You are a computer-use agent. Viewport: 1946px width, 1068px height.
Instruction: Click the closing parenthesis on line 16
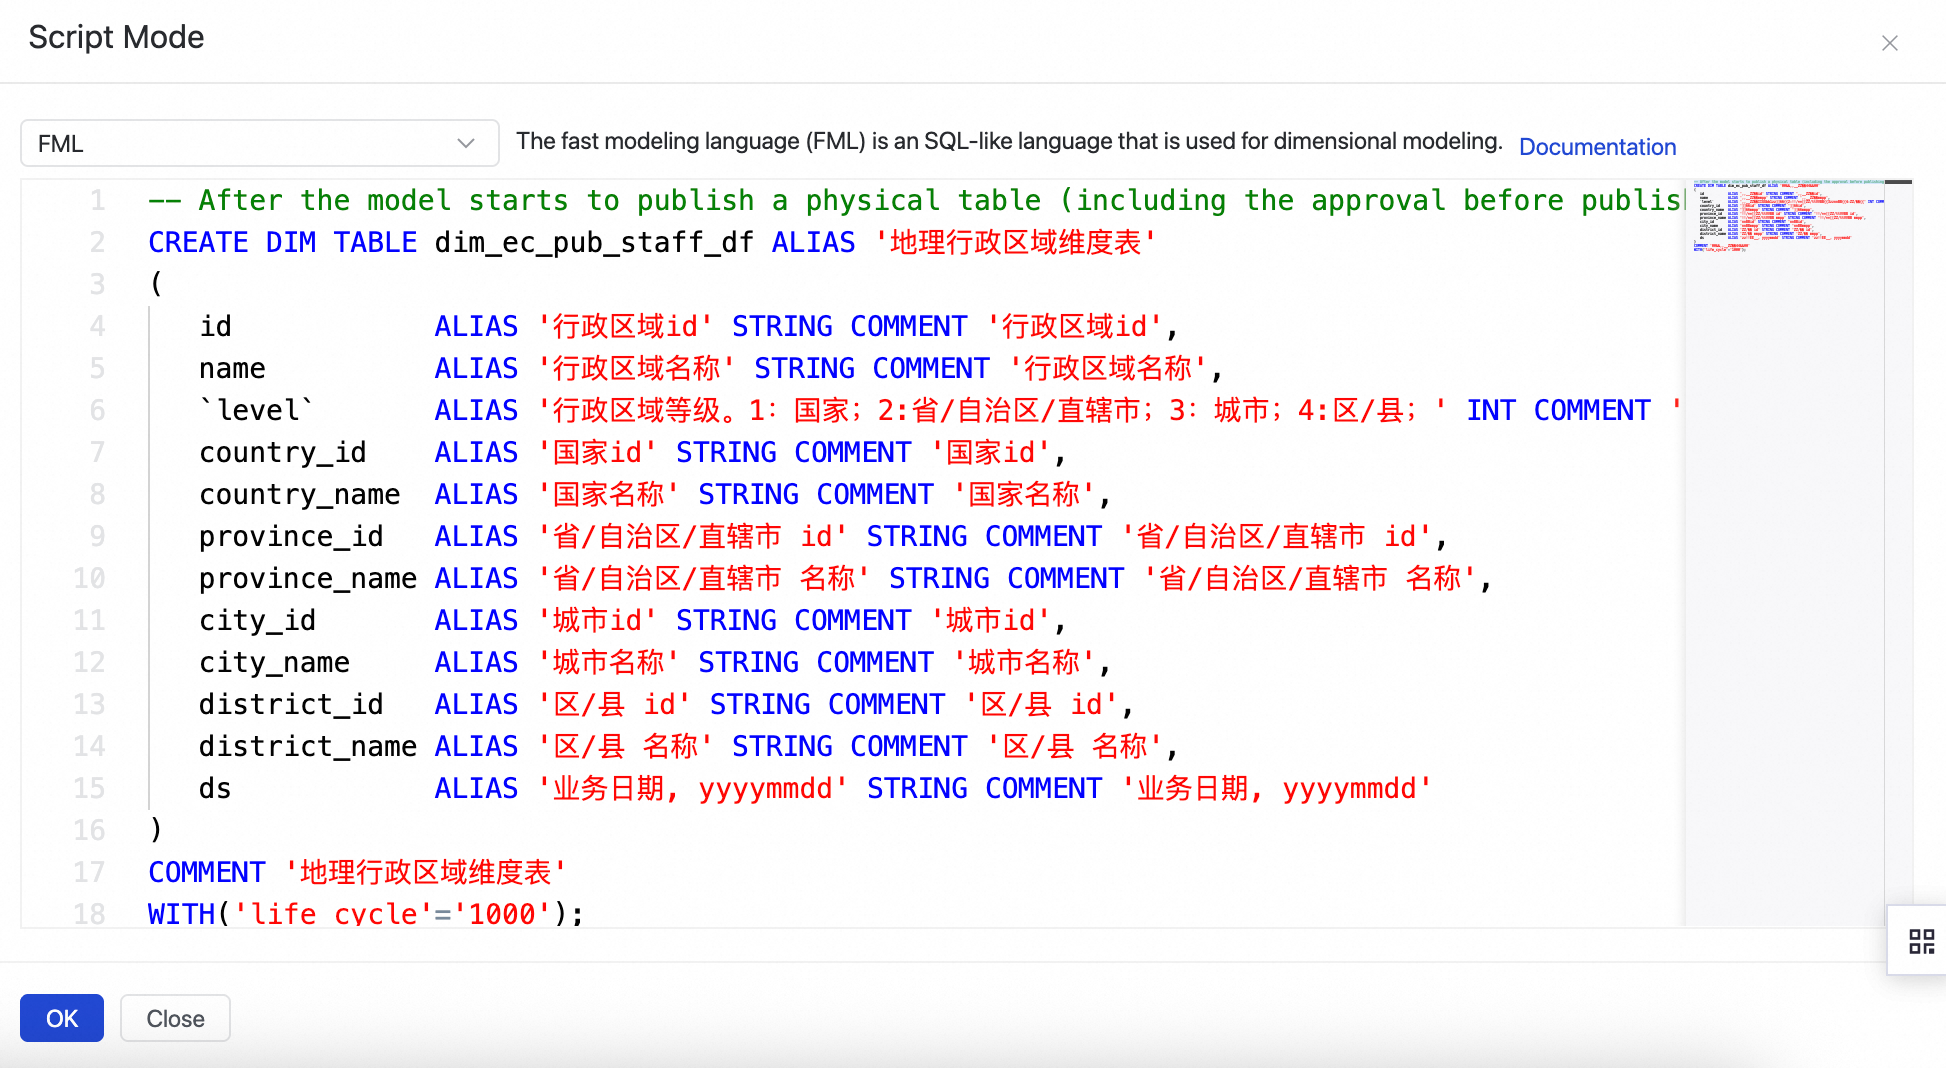pos(156,830)
